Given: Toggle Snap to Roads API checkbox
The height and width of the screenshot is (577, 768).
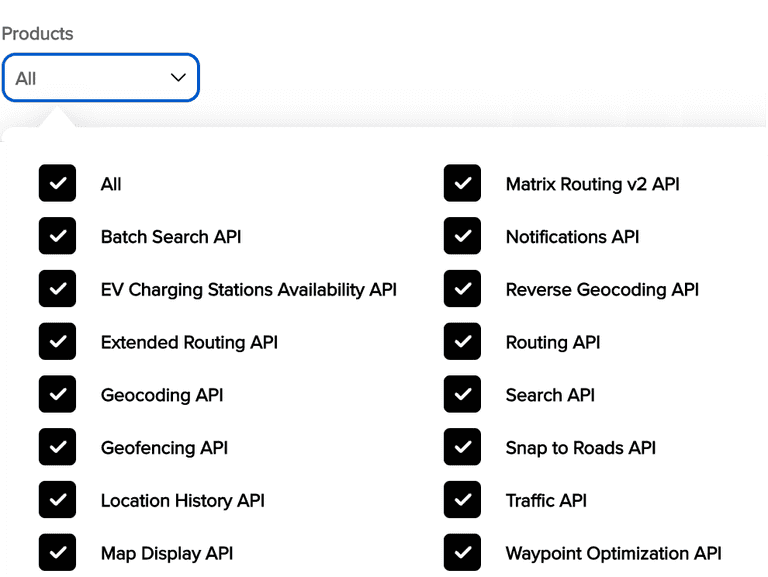Looking at the screenshot, I should tap(463, 448).
